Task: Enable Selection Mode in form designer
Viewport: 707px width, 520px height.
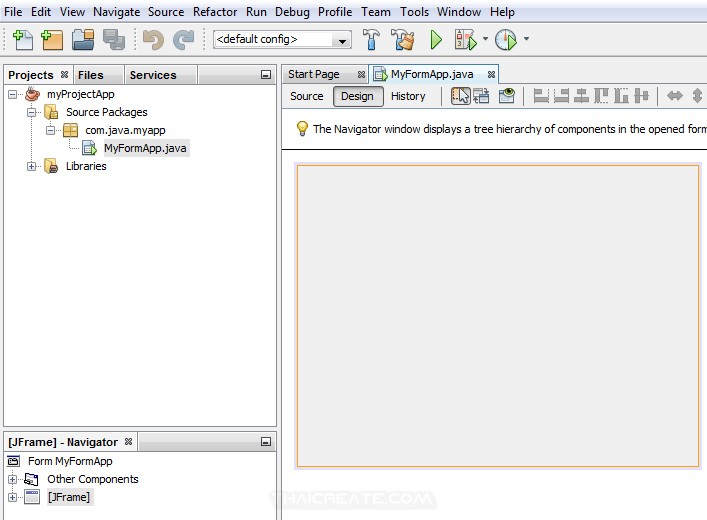Action: [460, 96]
